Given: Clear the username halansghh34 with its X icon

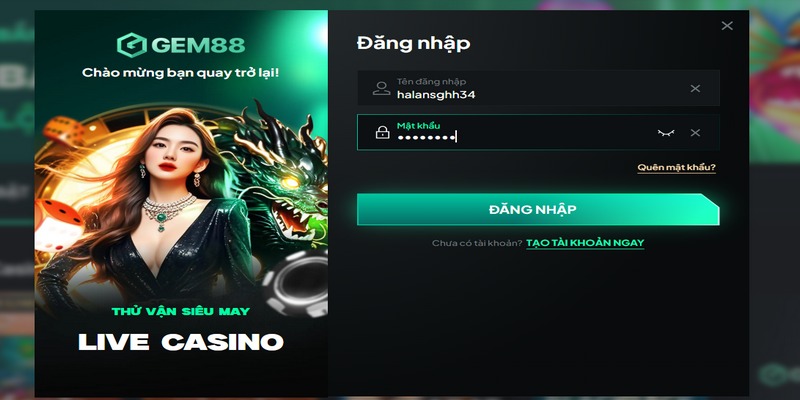Looking at the screenshot, I should (x=695, y=88).
